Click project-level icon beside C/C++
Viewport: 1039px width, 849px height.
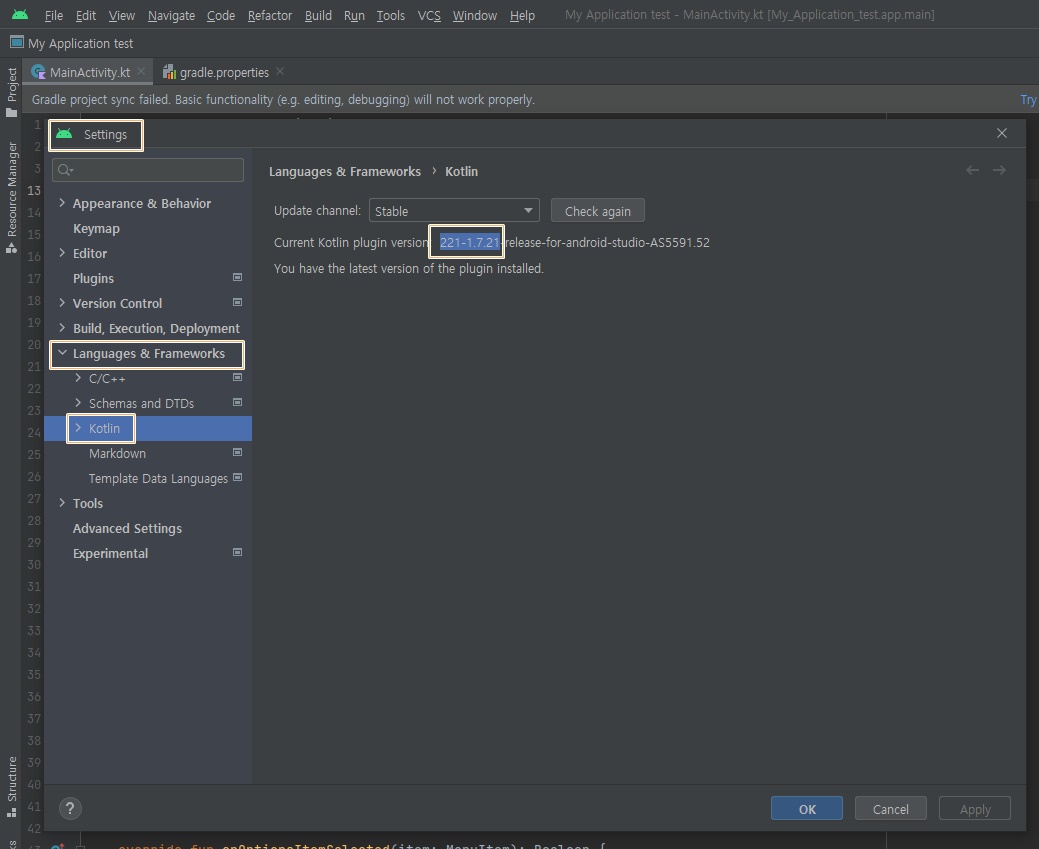coord(237,378)
